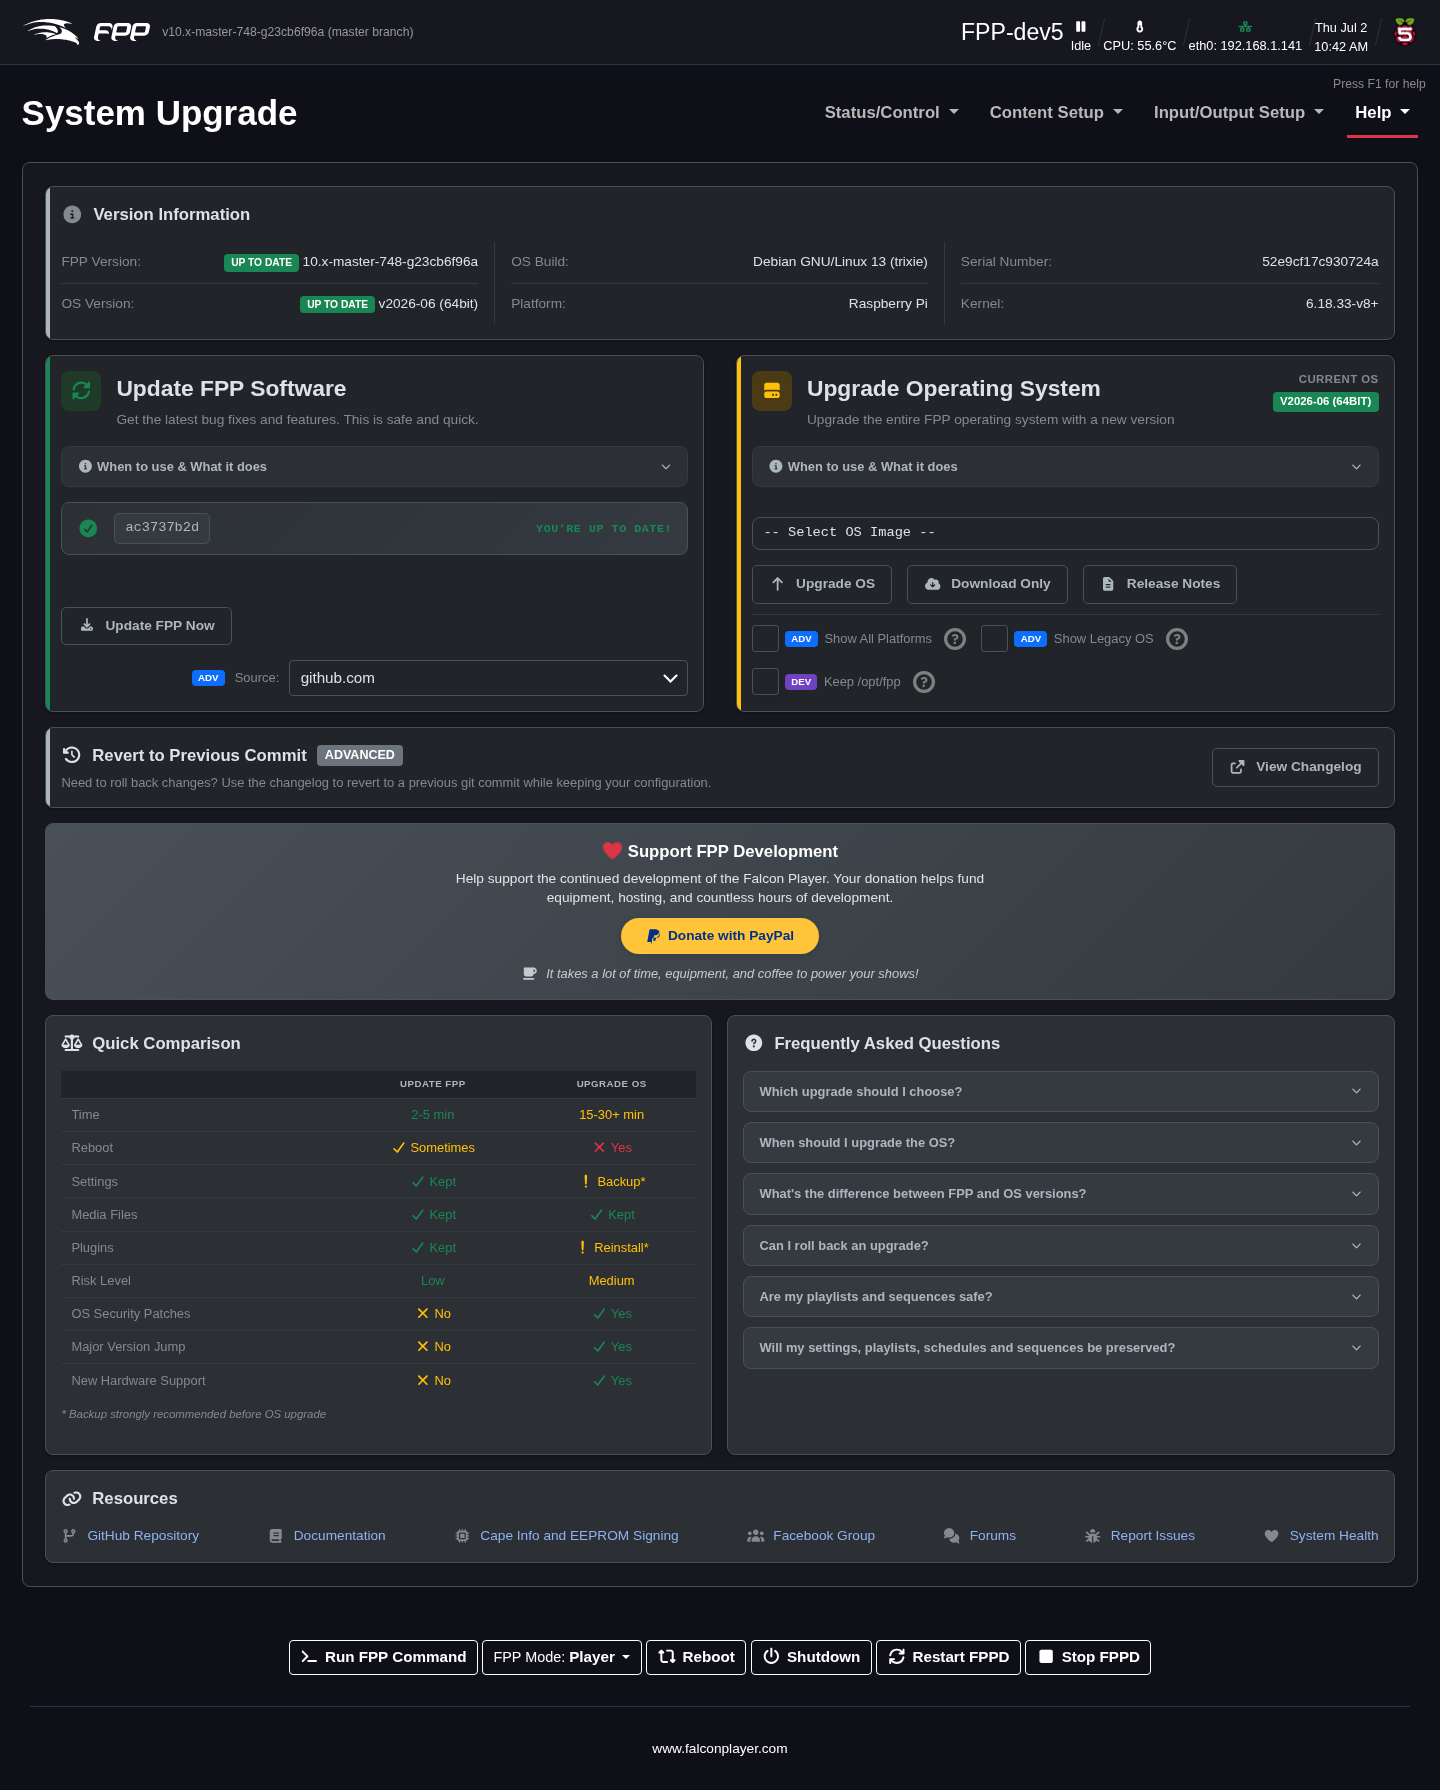Image resolution: width=1440 pixels, height=1790 pixels.
Task: Expand Upgrade OS 'When to use' section
Action: [1065, 467]
